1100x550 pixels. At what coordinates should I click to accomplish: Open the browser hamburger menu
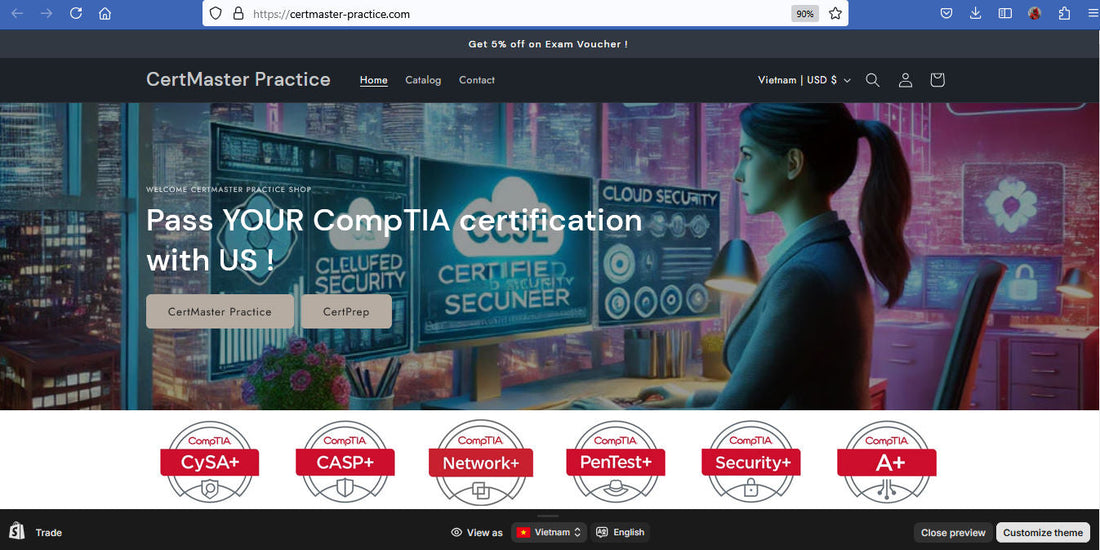click(x=1092, y=13)
